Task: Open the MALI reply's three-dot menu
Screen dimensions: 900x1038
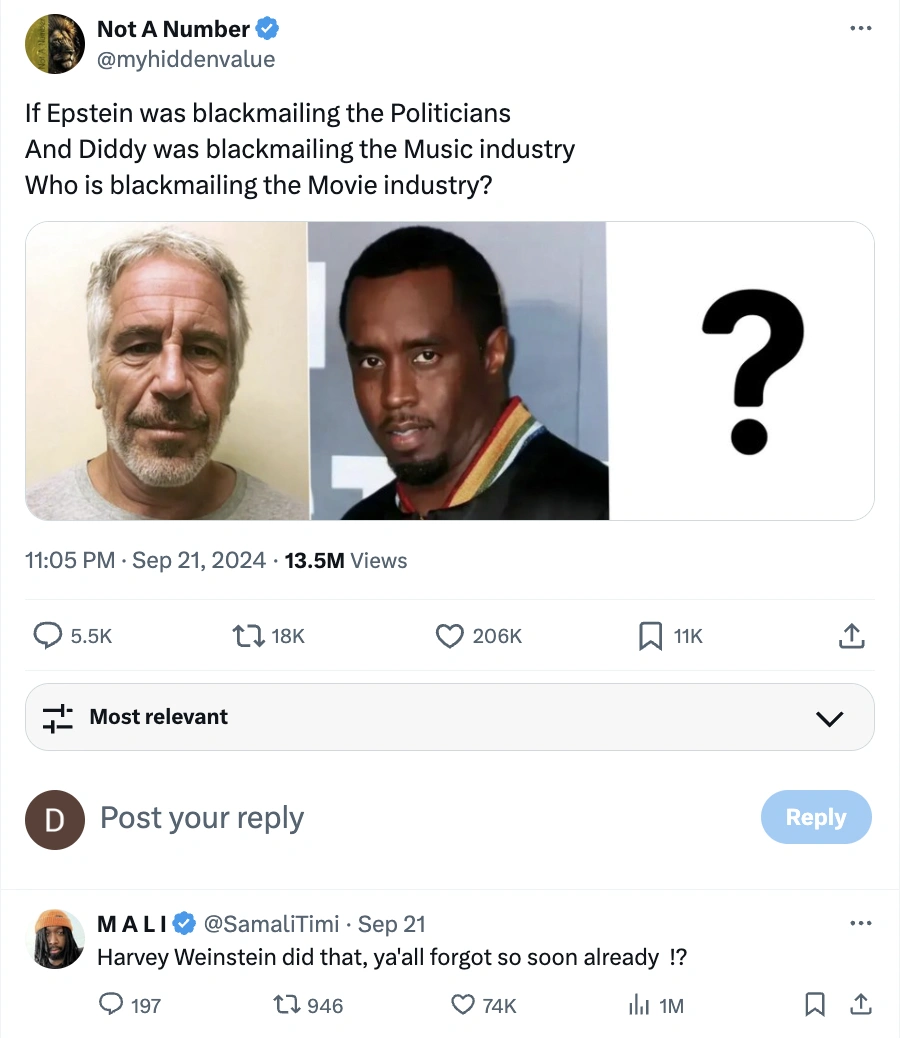Action: click(860, 923)
